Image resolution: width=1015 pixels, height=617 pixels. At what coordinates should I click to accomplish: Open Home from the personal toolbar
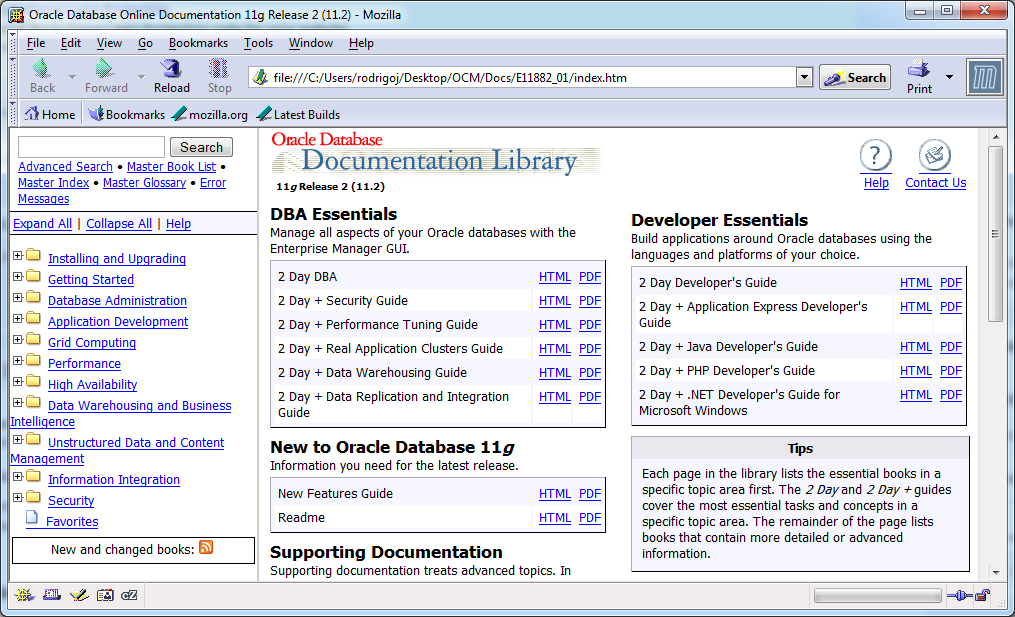(x=50, y=115)
